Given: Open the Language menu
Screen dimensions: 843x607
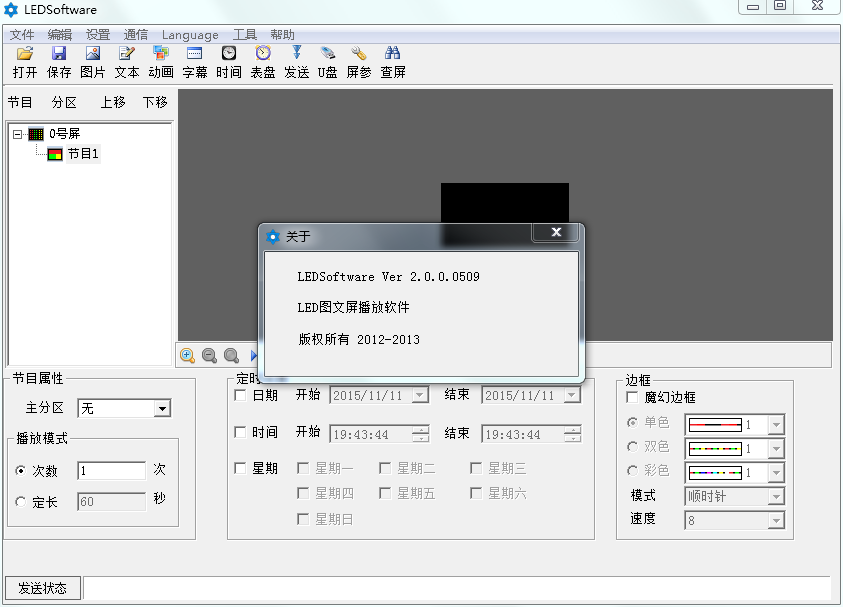Looking at the screenshot, I should pos(190,35).
